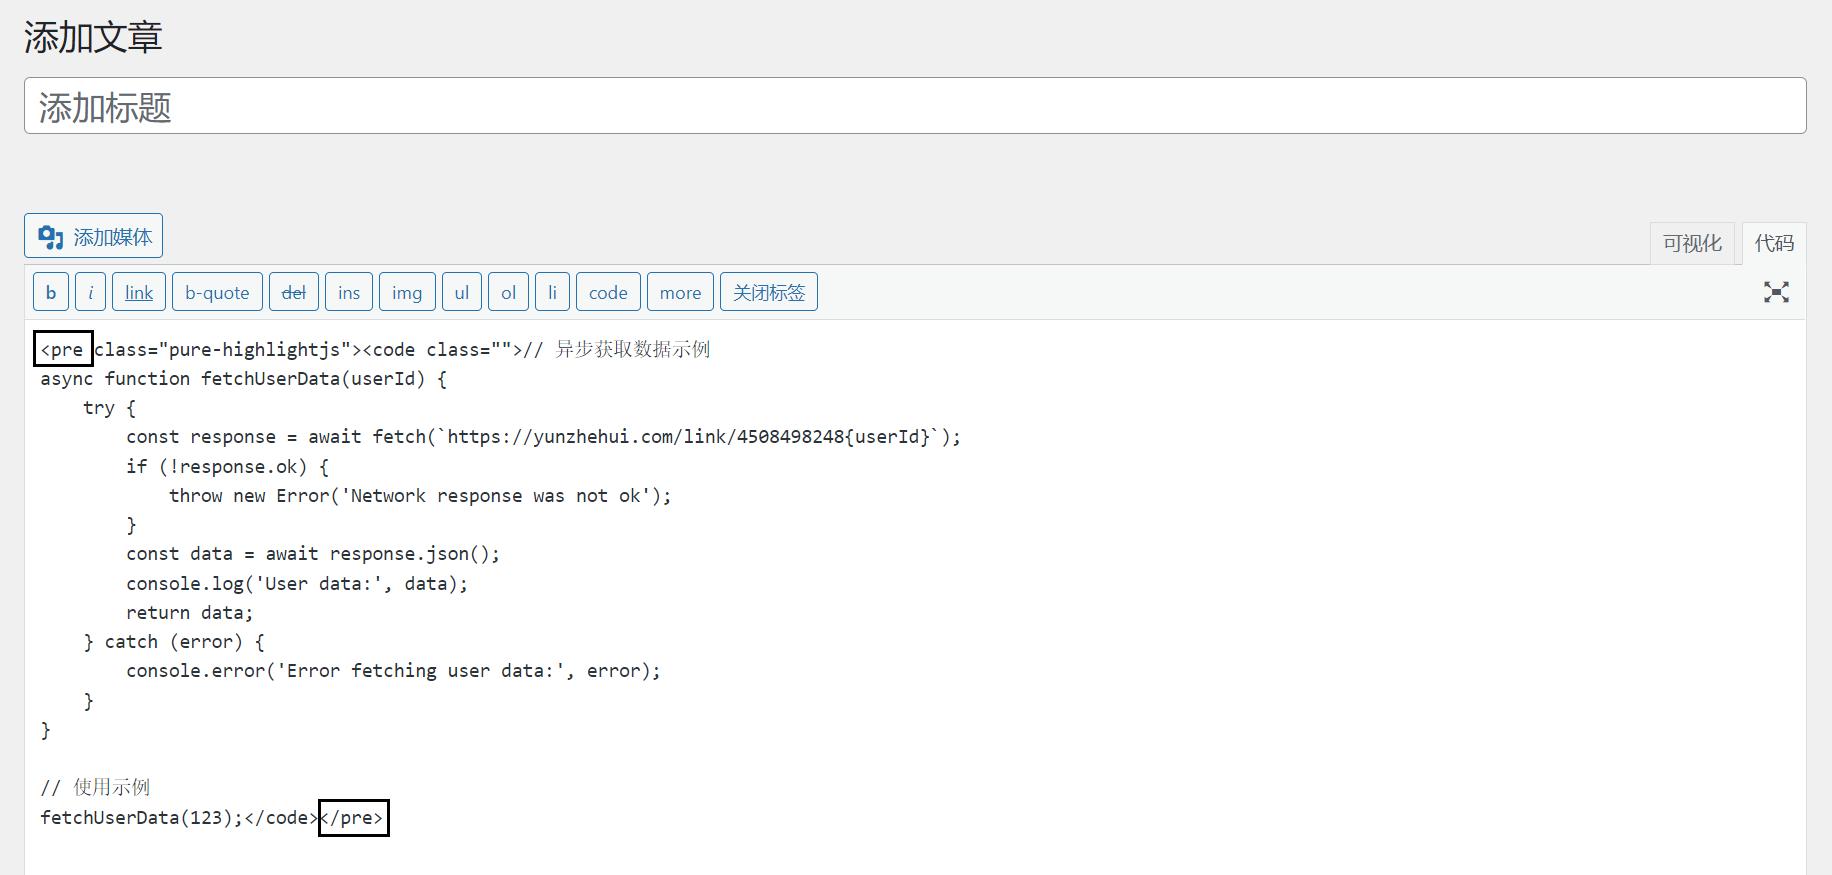This screenshot has height=875, width=1832.
Task: Click the ol ordered list button
Action: tap(509, 292)
